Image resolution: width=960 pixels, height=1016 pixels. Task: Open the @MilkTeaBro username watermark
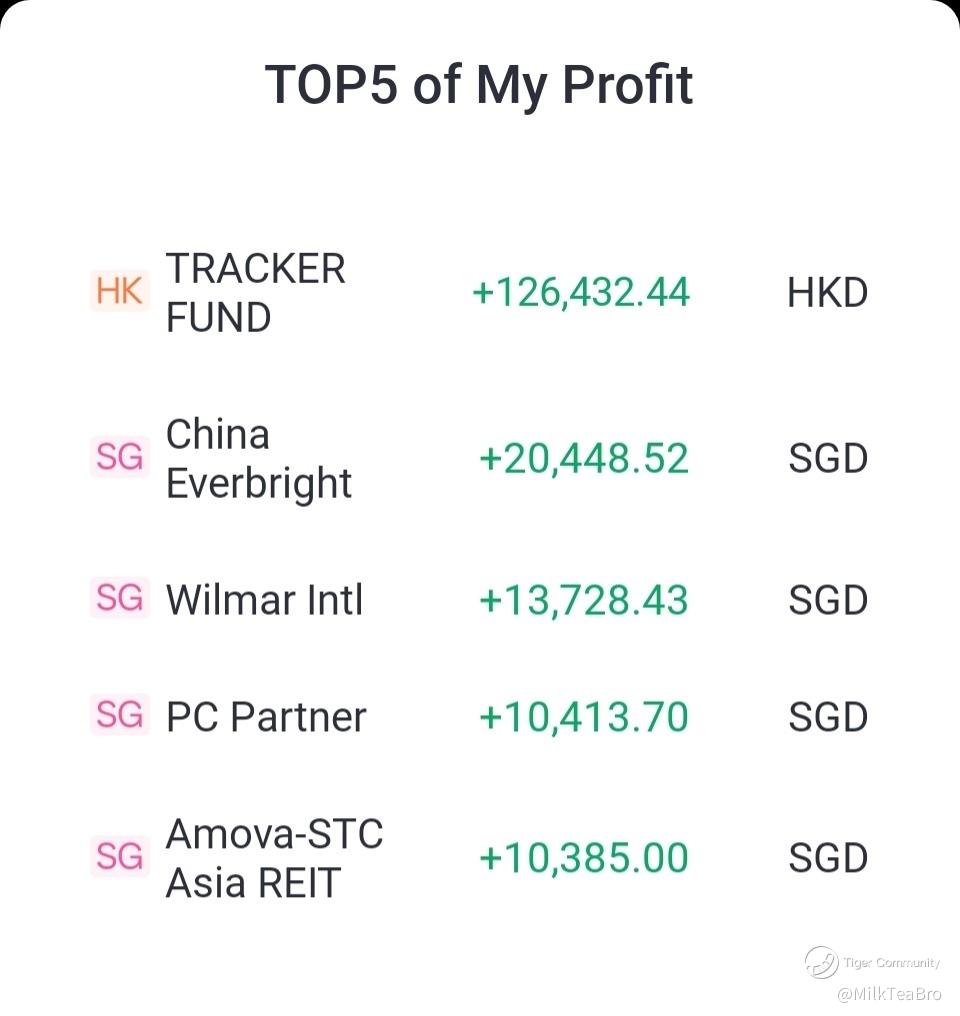click(889, 994)
